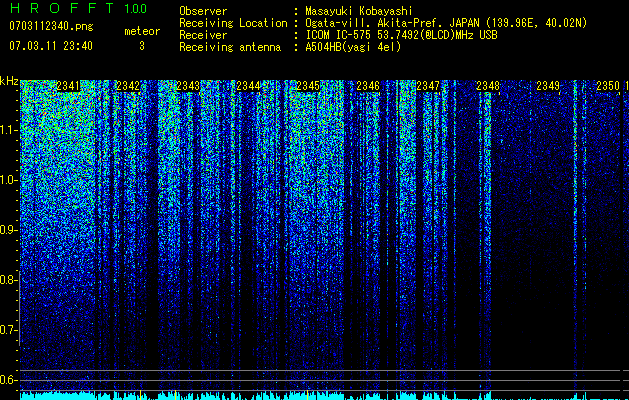Click the meteor count 3
Image resolution: width=629 pixels, height=400 pixels.
[142, 46]
